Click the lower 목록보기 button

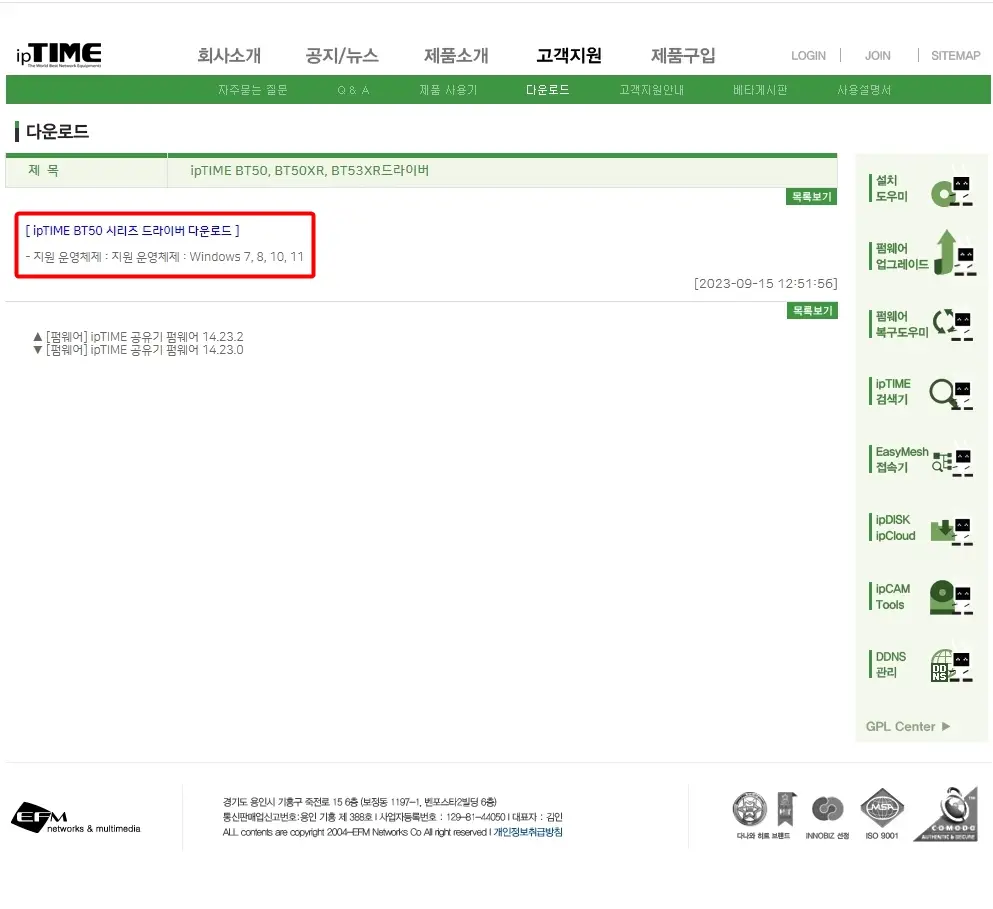coord(812,310)
